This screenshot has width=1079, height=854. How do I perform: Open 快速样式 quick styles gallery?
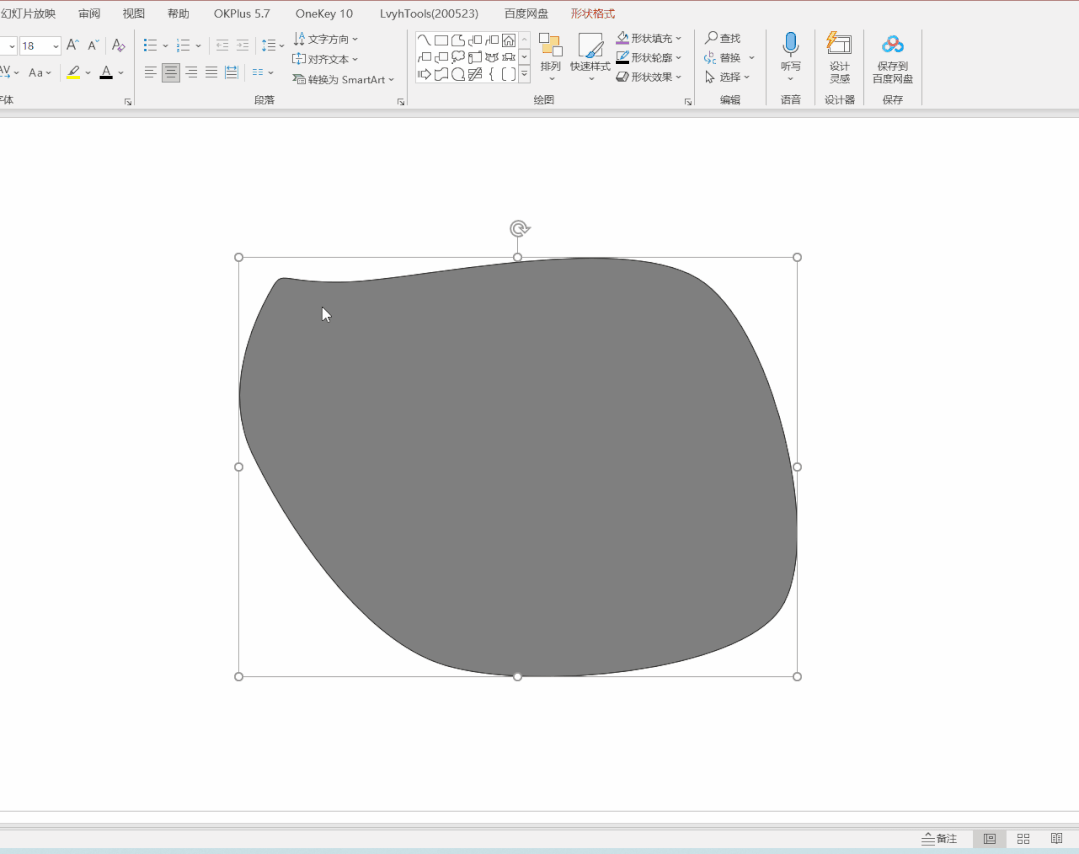(590, 57)
